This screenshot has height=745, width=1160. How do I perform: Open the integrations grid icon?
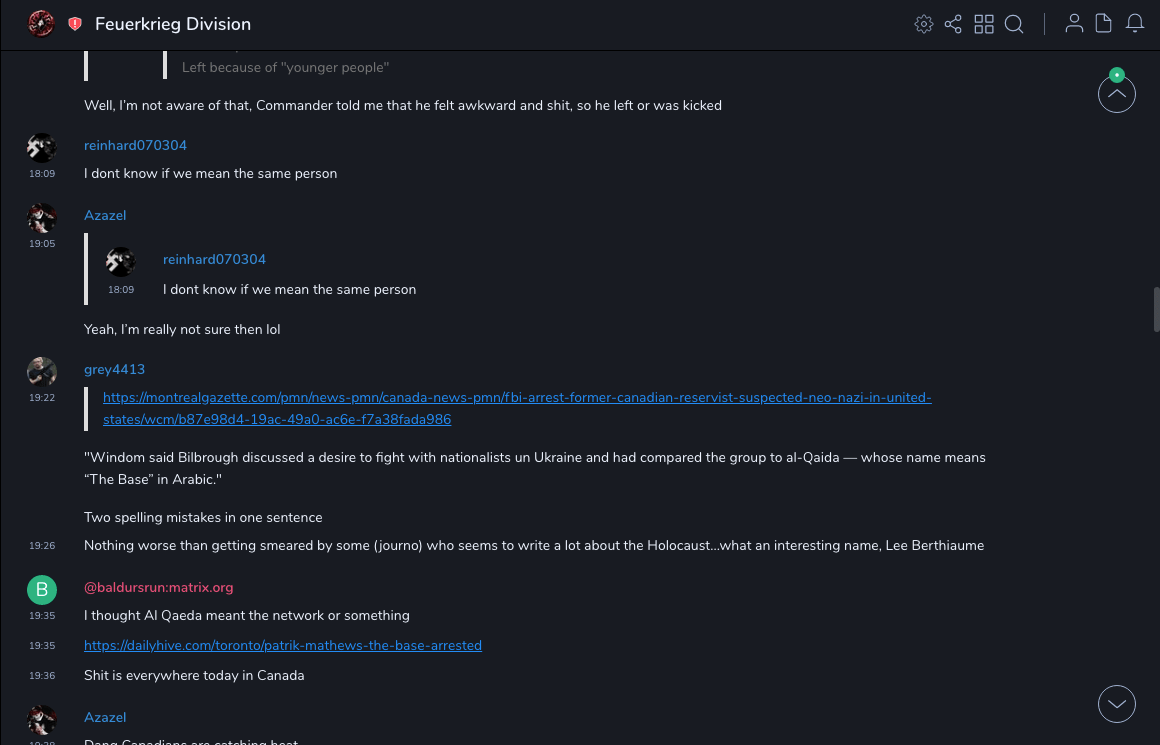(x=984, y=24)
